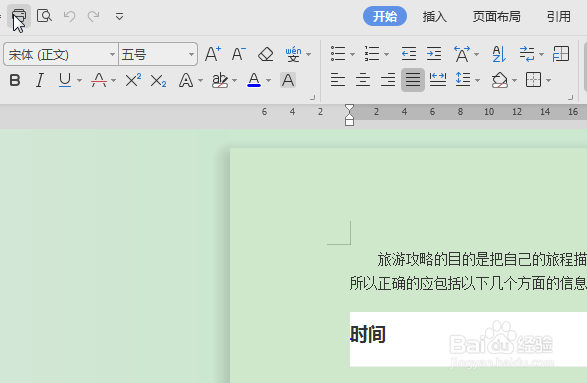This screenshot has width=587, height=383.
Task: Align text left
Action: point(338,80)
